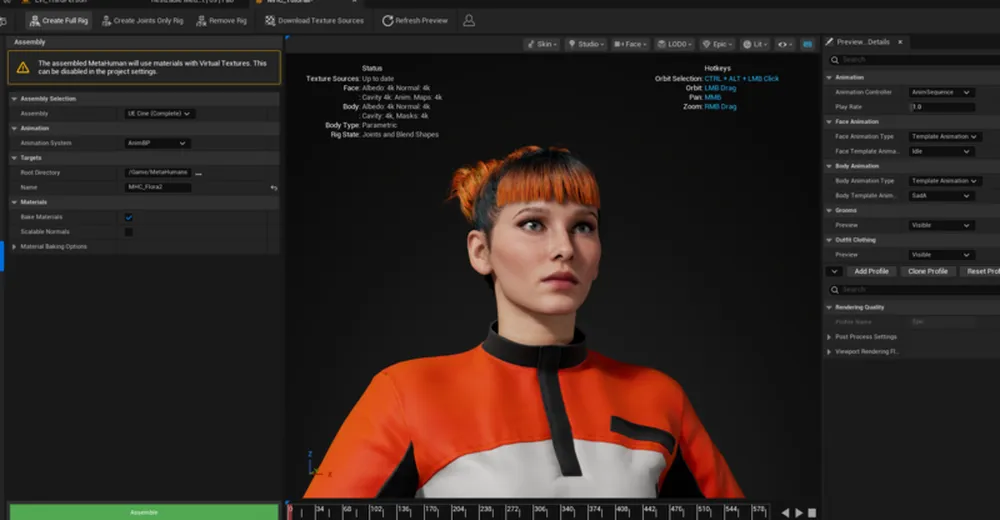Open the Outfit Clothing Preview dropdown
1000x520 pixels.
tap(941, 255)
